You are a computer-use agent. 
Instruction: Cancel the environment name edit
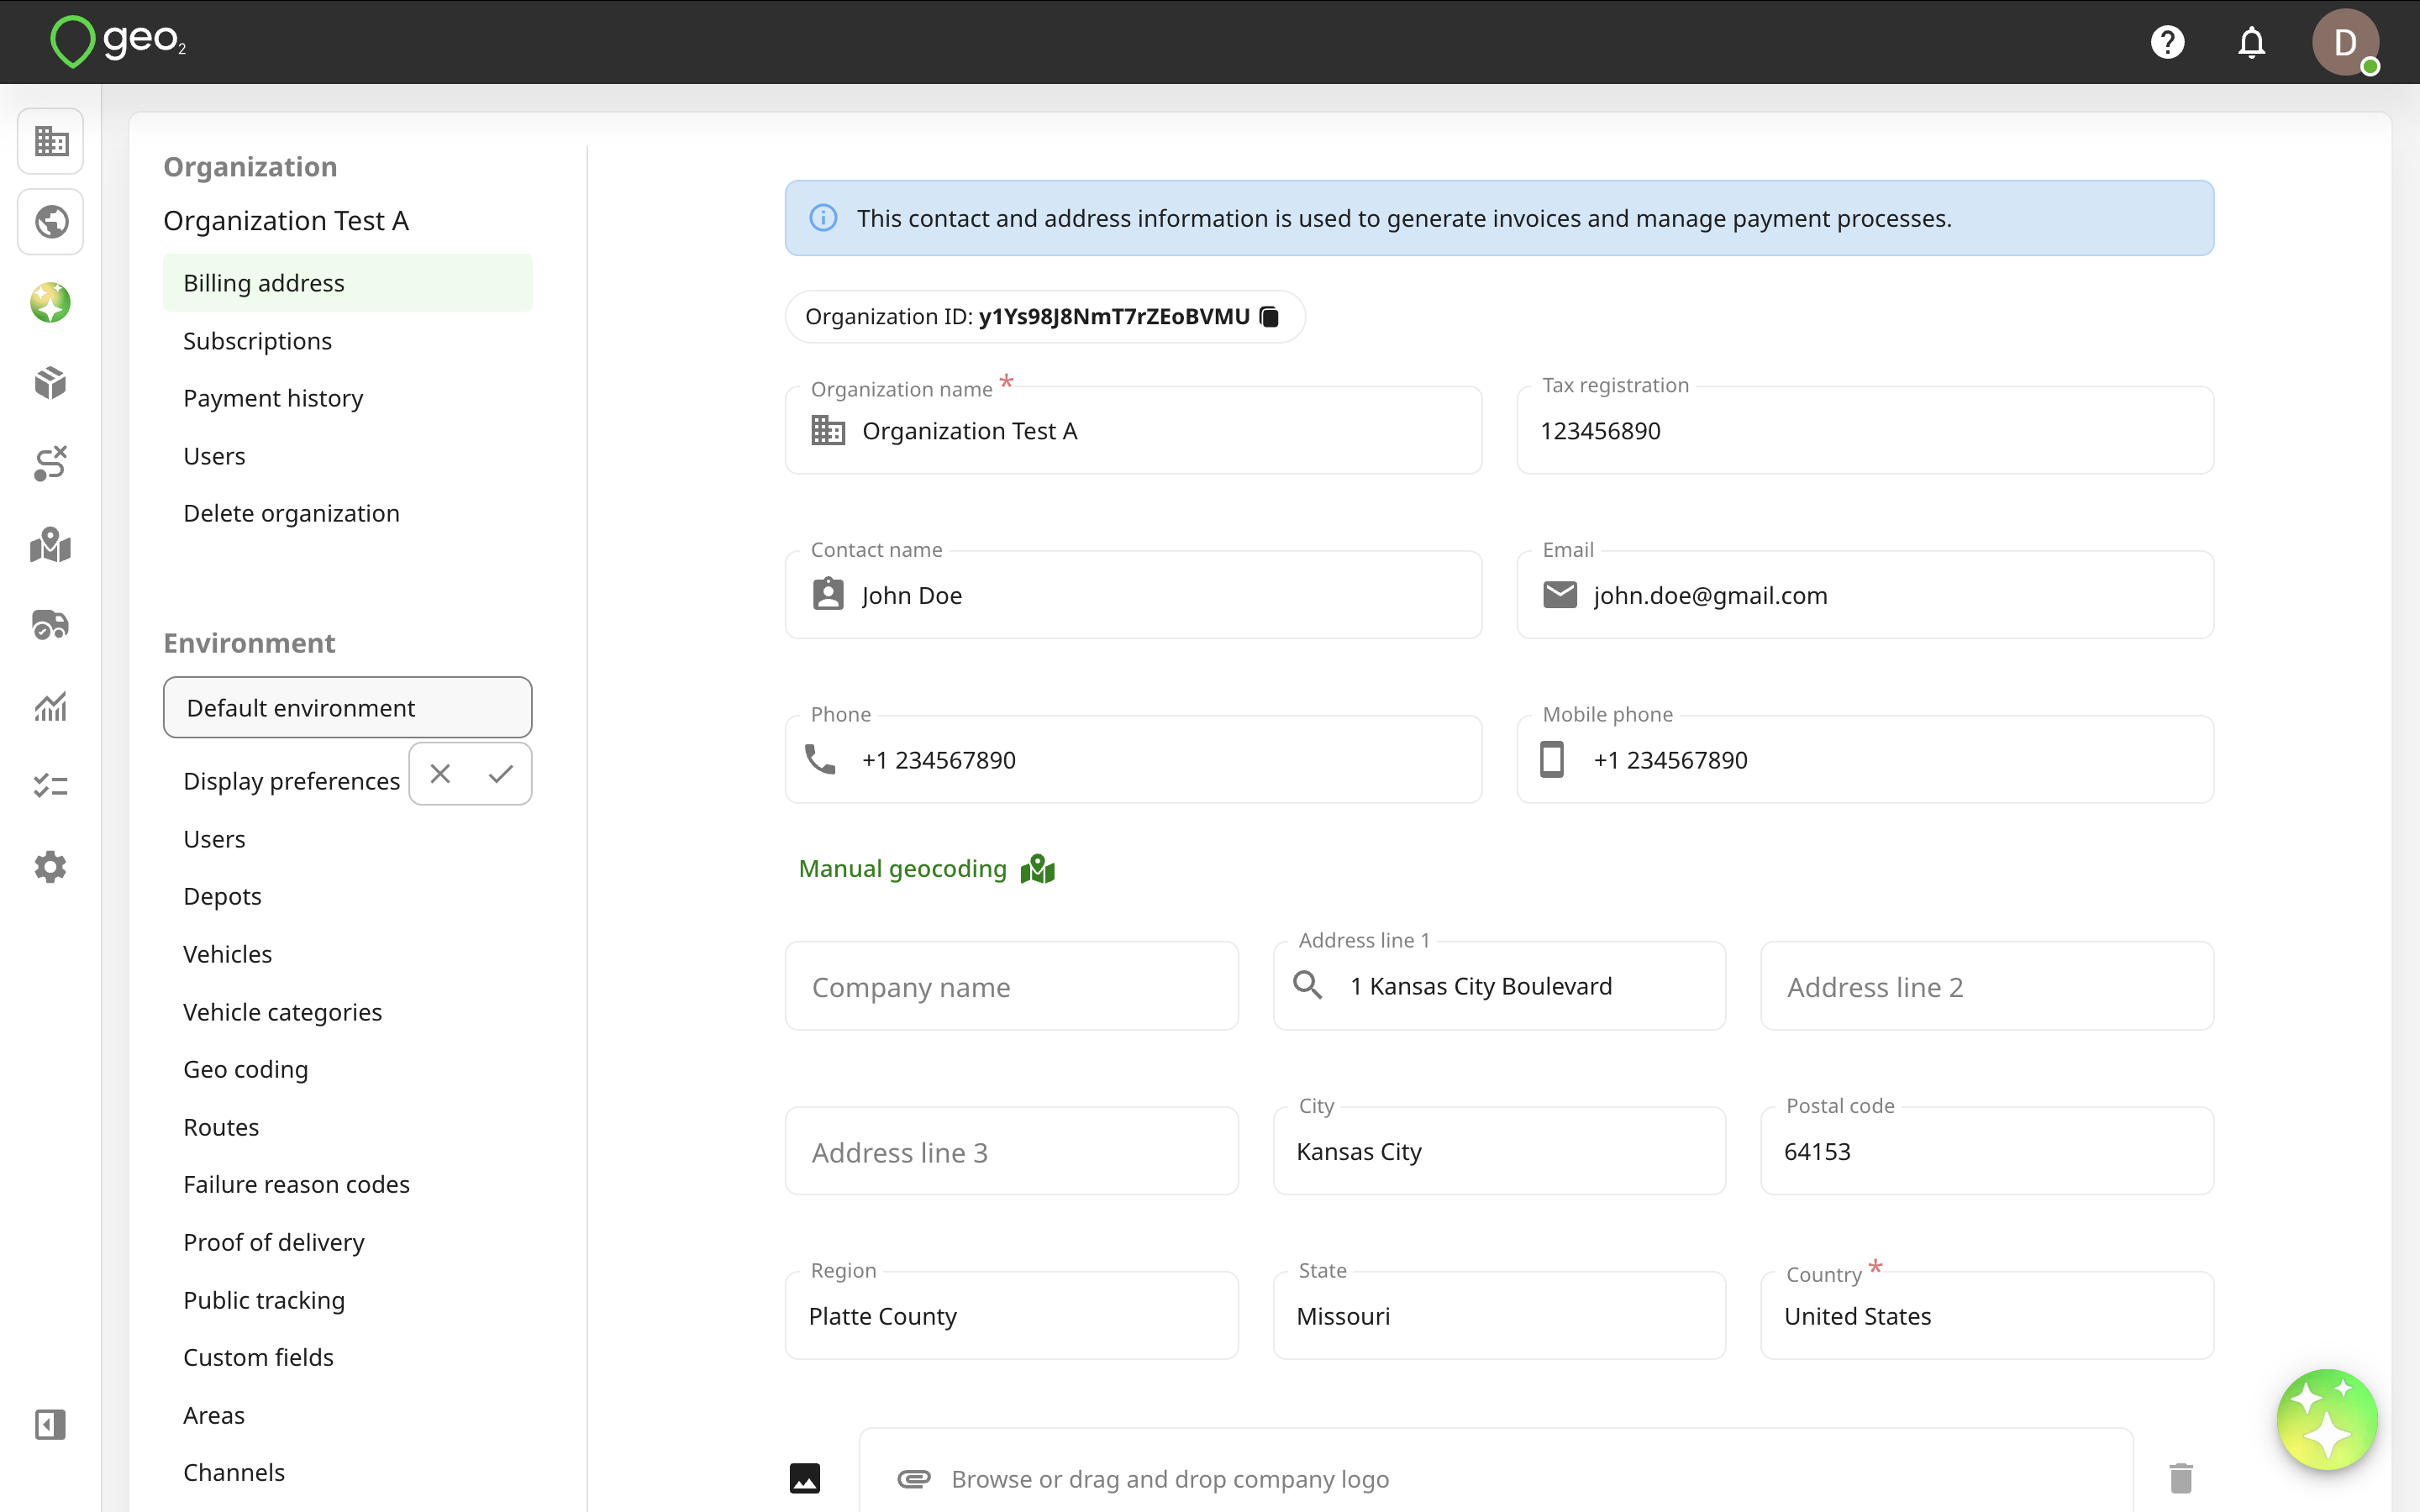pyautogui.click(x=440, y=773)
